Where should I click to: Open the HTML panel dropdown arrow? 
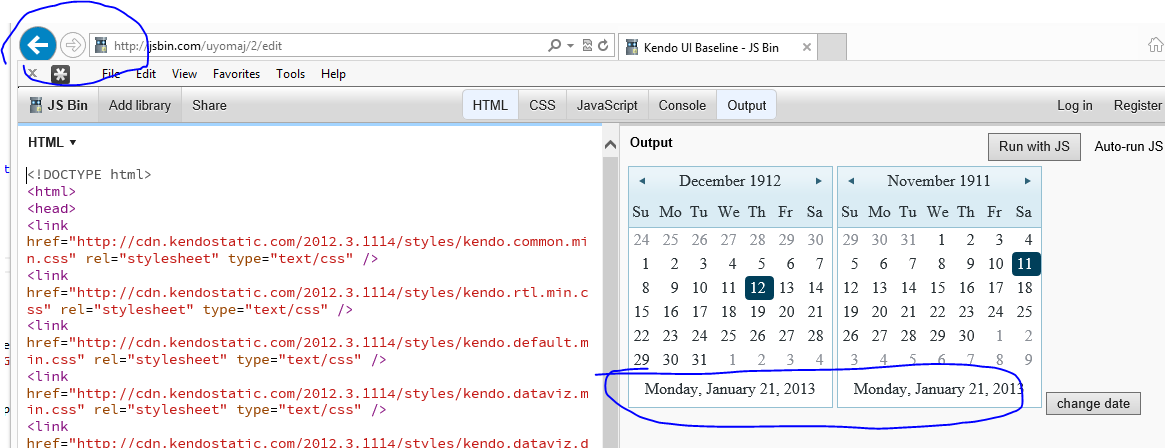coord(73,143)
